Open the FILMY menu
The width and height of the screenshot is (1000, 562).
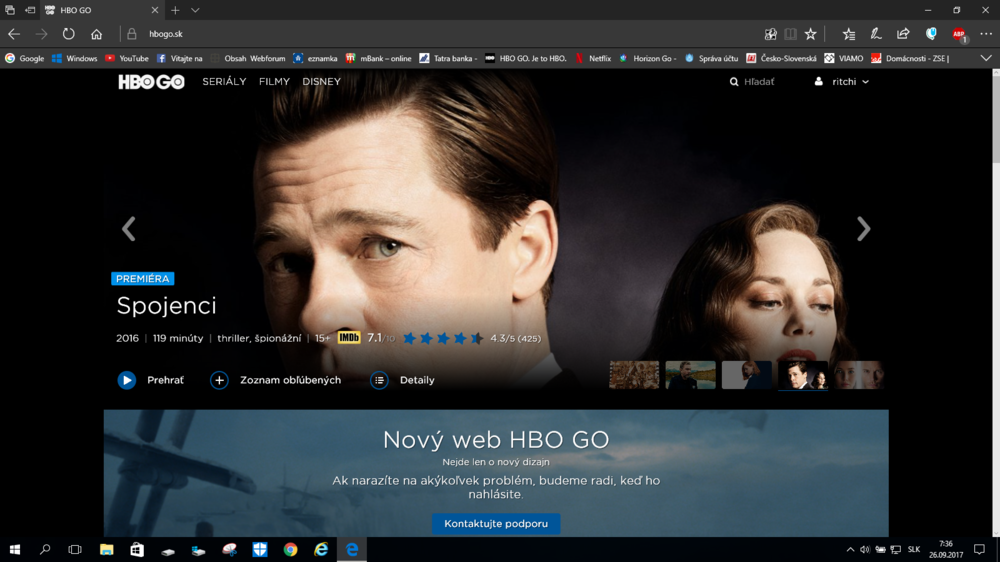274,82
